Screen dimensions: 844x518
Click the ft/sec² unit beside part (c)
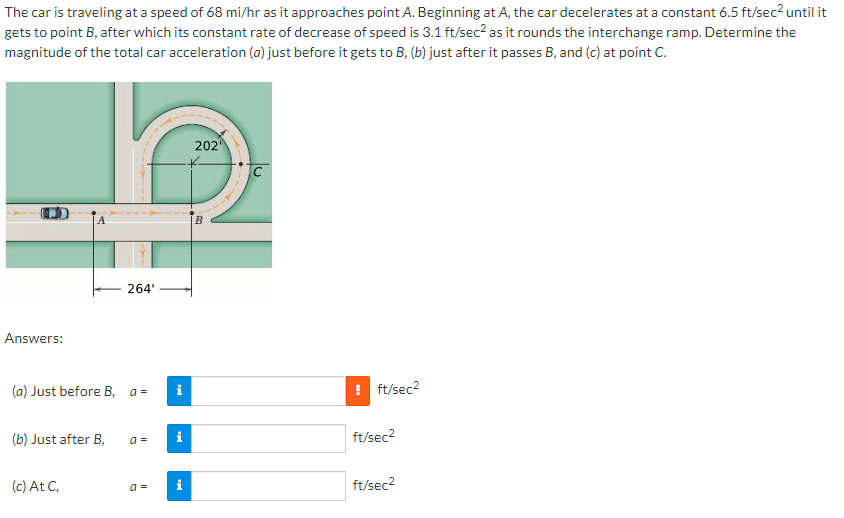click(x=374, y=484)
